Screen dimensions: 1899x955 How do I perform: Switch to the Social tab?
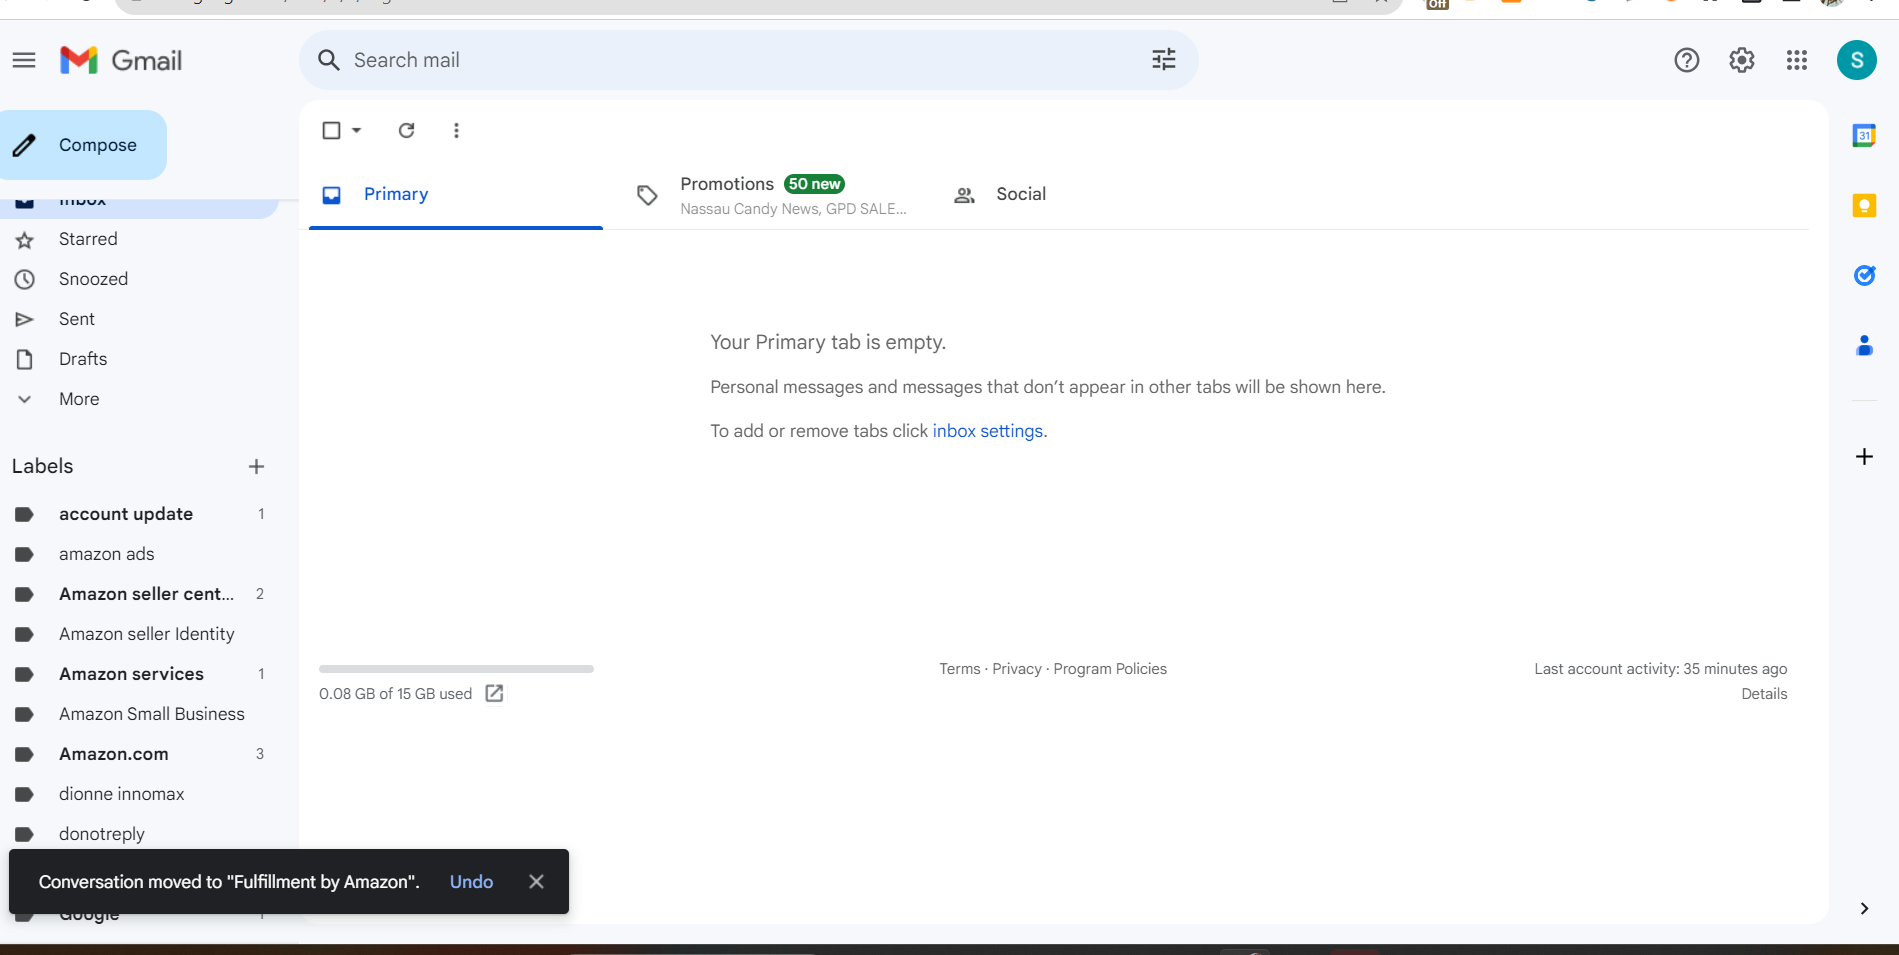[1090, 194]
